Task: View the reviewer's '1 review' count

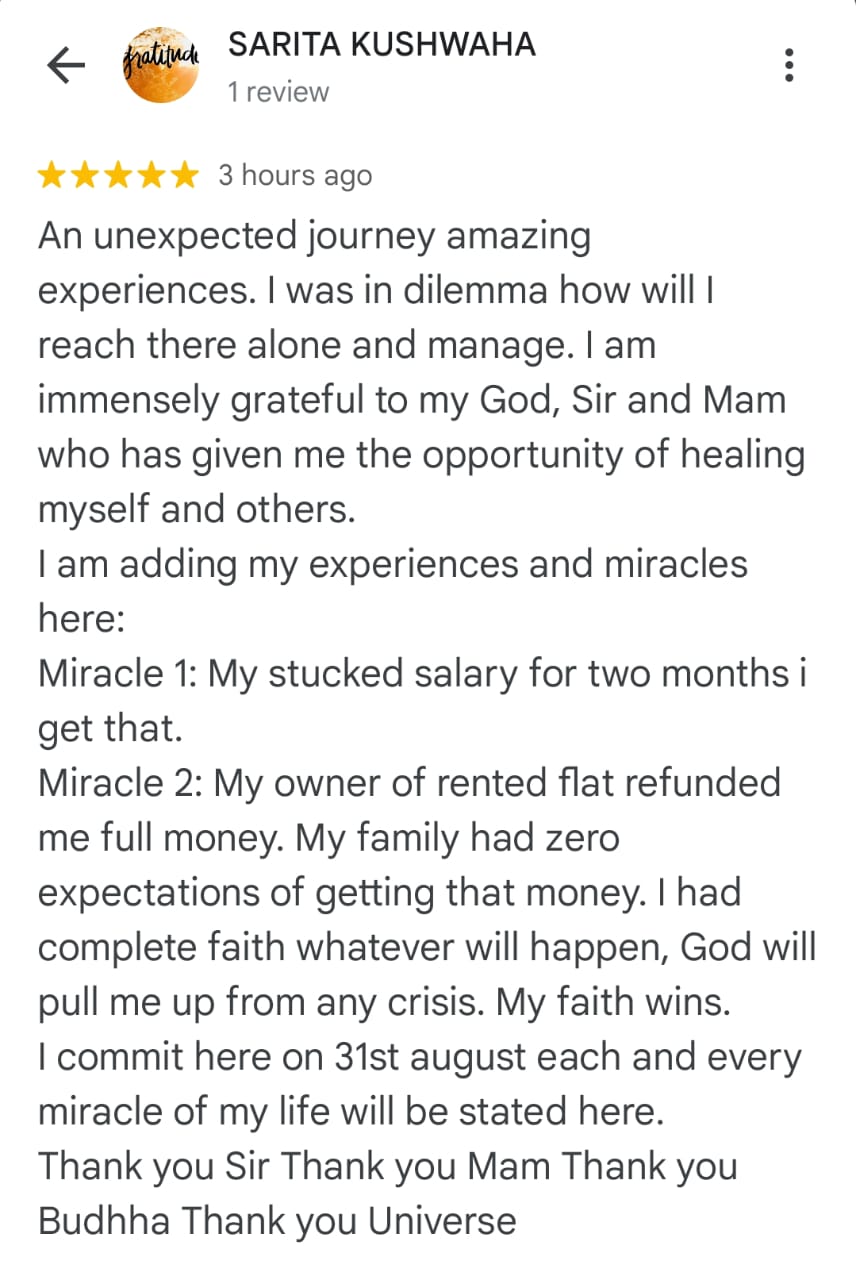Action: coord(278,92)
